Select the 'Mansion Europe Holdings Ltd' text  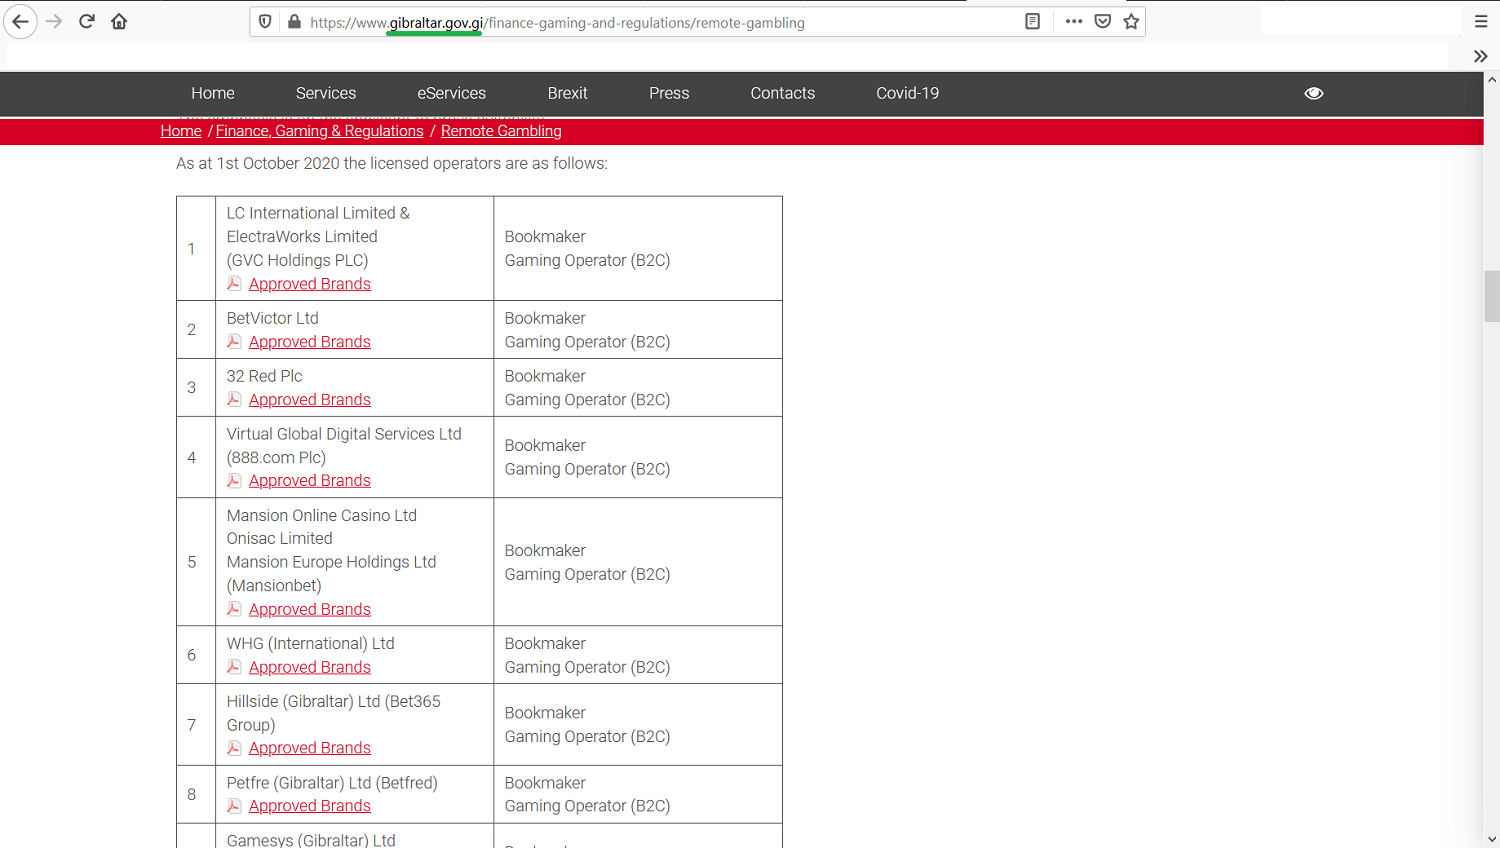(331, 562)
